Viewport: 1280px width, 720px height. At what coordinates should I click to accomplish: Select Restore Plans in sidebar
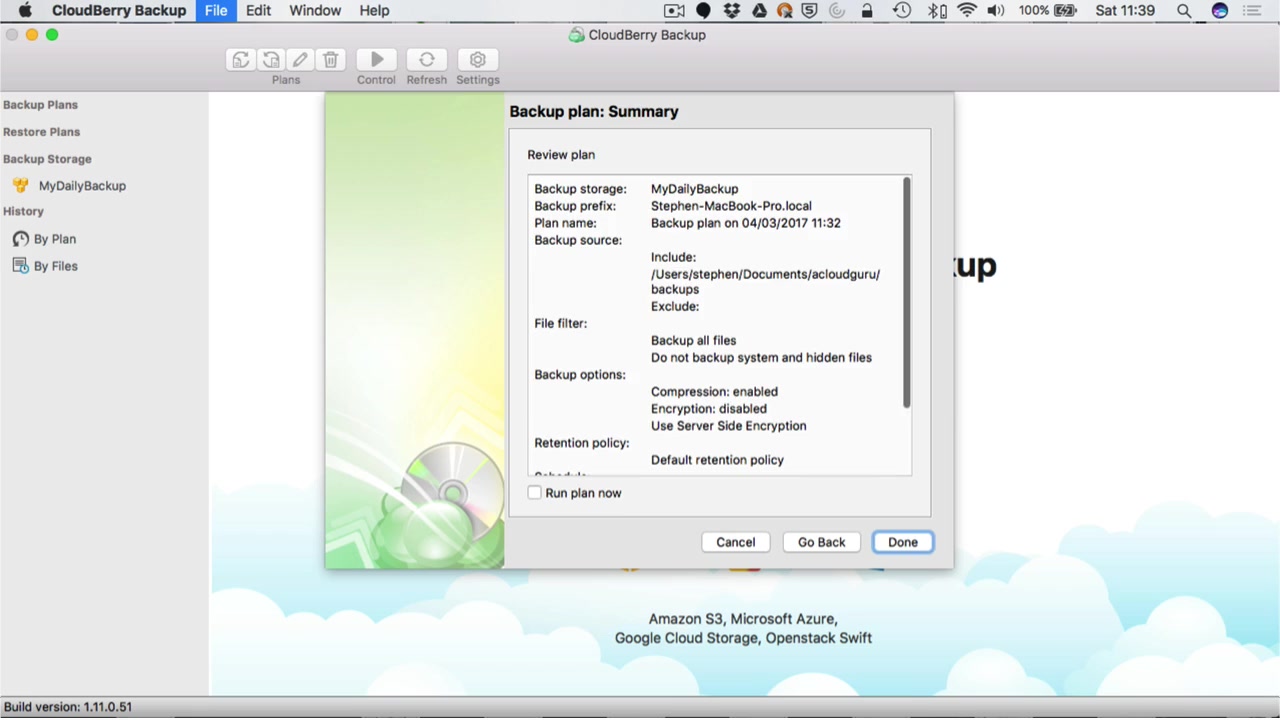(x=41, y=132)
